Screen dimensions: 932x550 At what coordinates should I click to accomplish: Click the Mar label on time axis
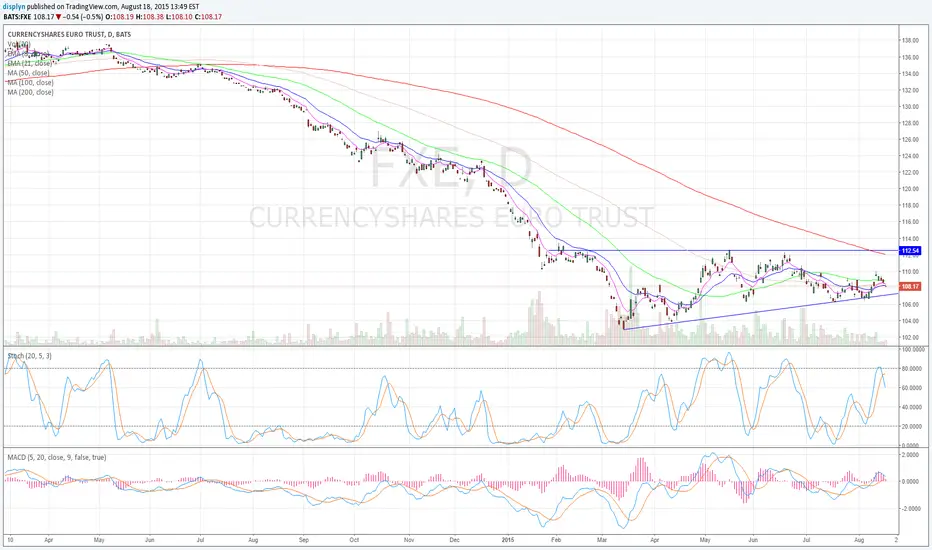click(602, 540)
